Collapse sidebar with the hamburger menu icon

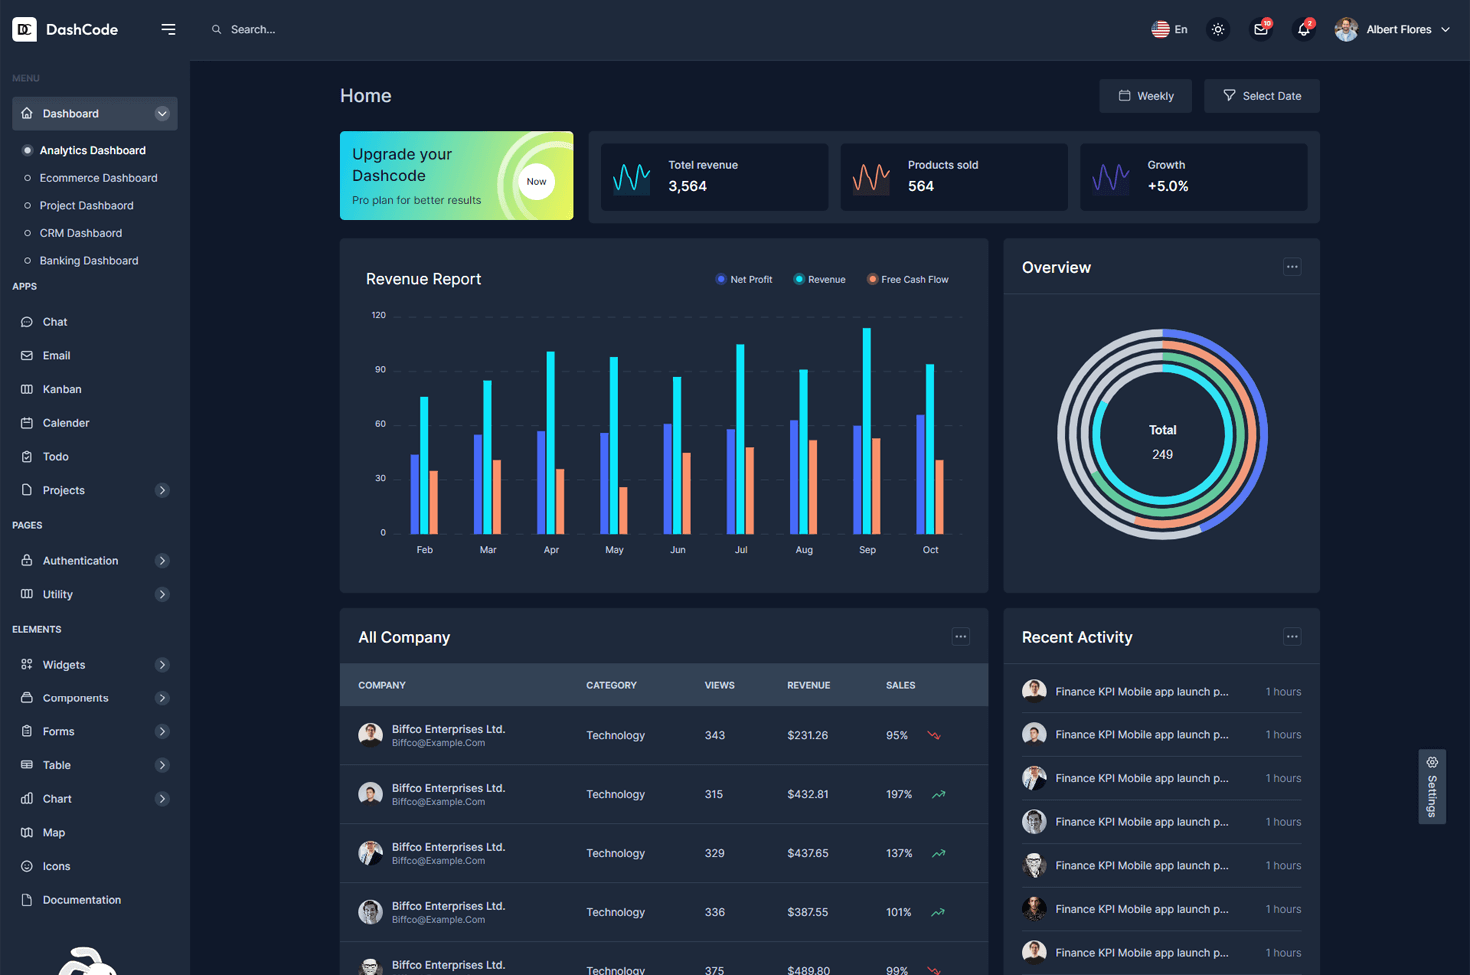click(168, 29)
